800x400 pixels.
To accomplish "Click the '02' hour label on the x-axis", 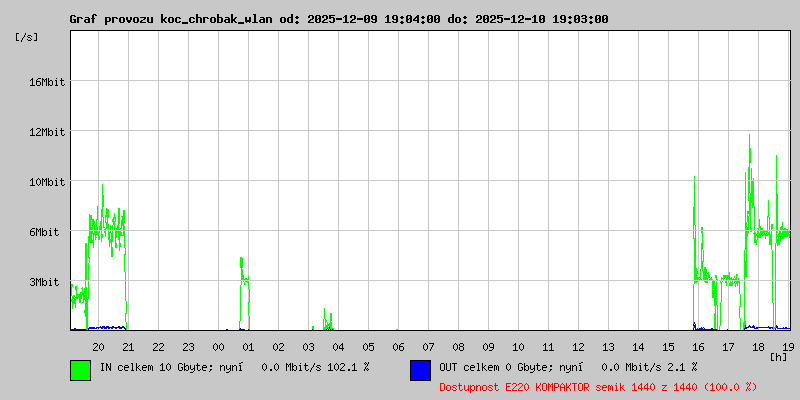I will click(279, 347).
